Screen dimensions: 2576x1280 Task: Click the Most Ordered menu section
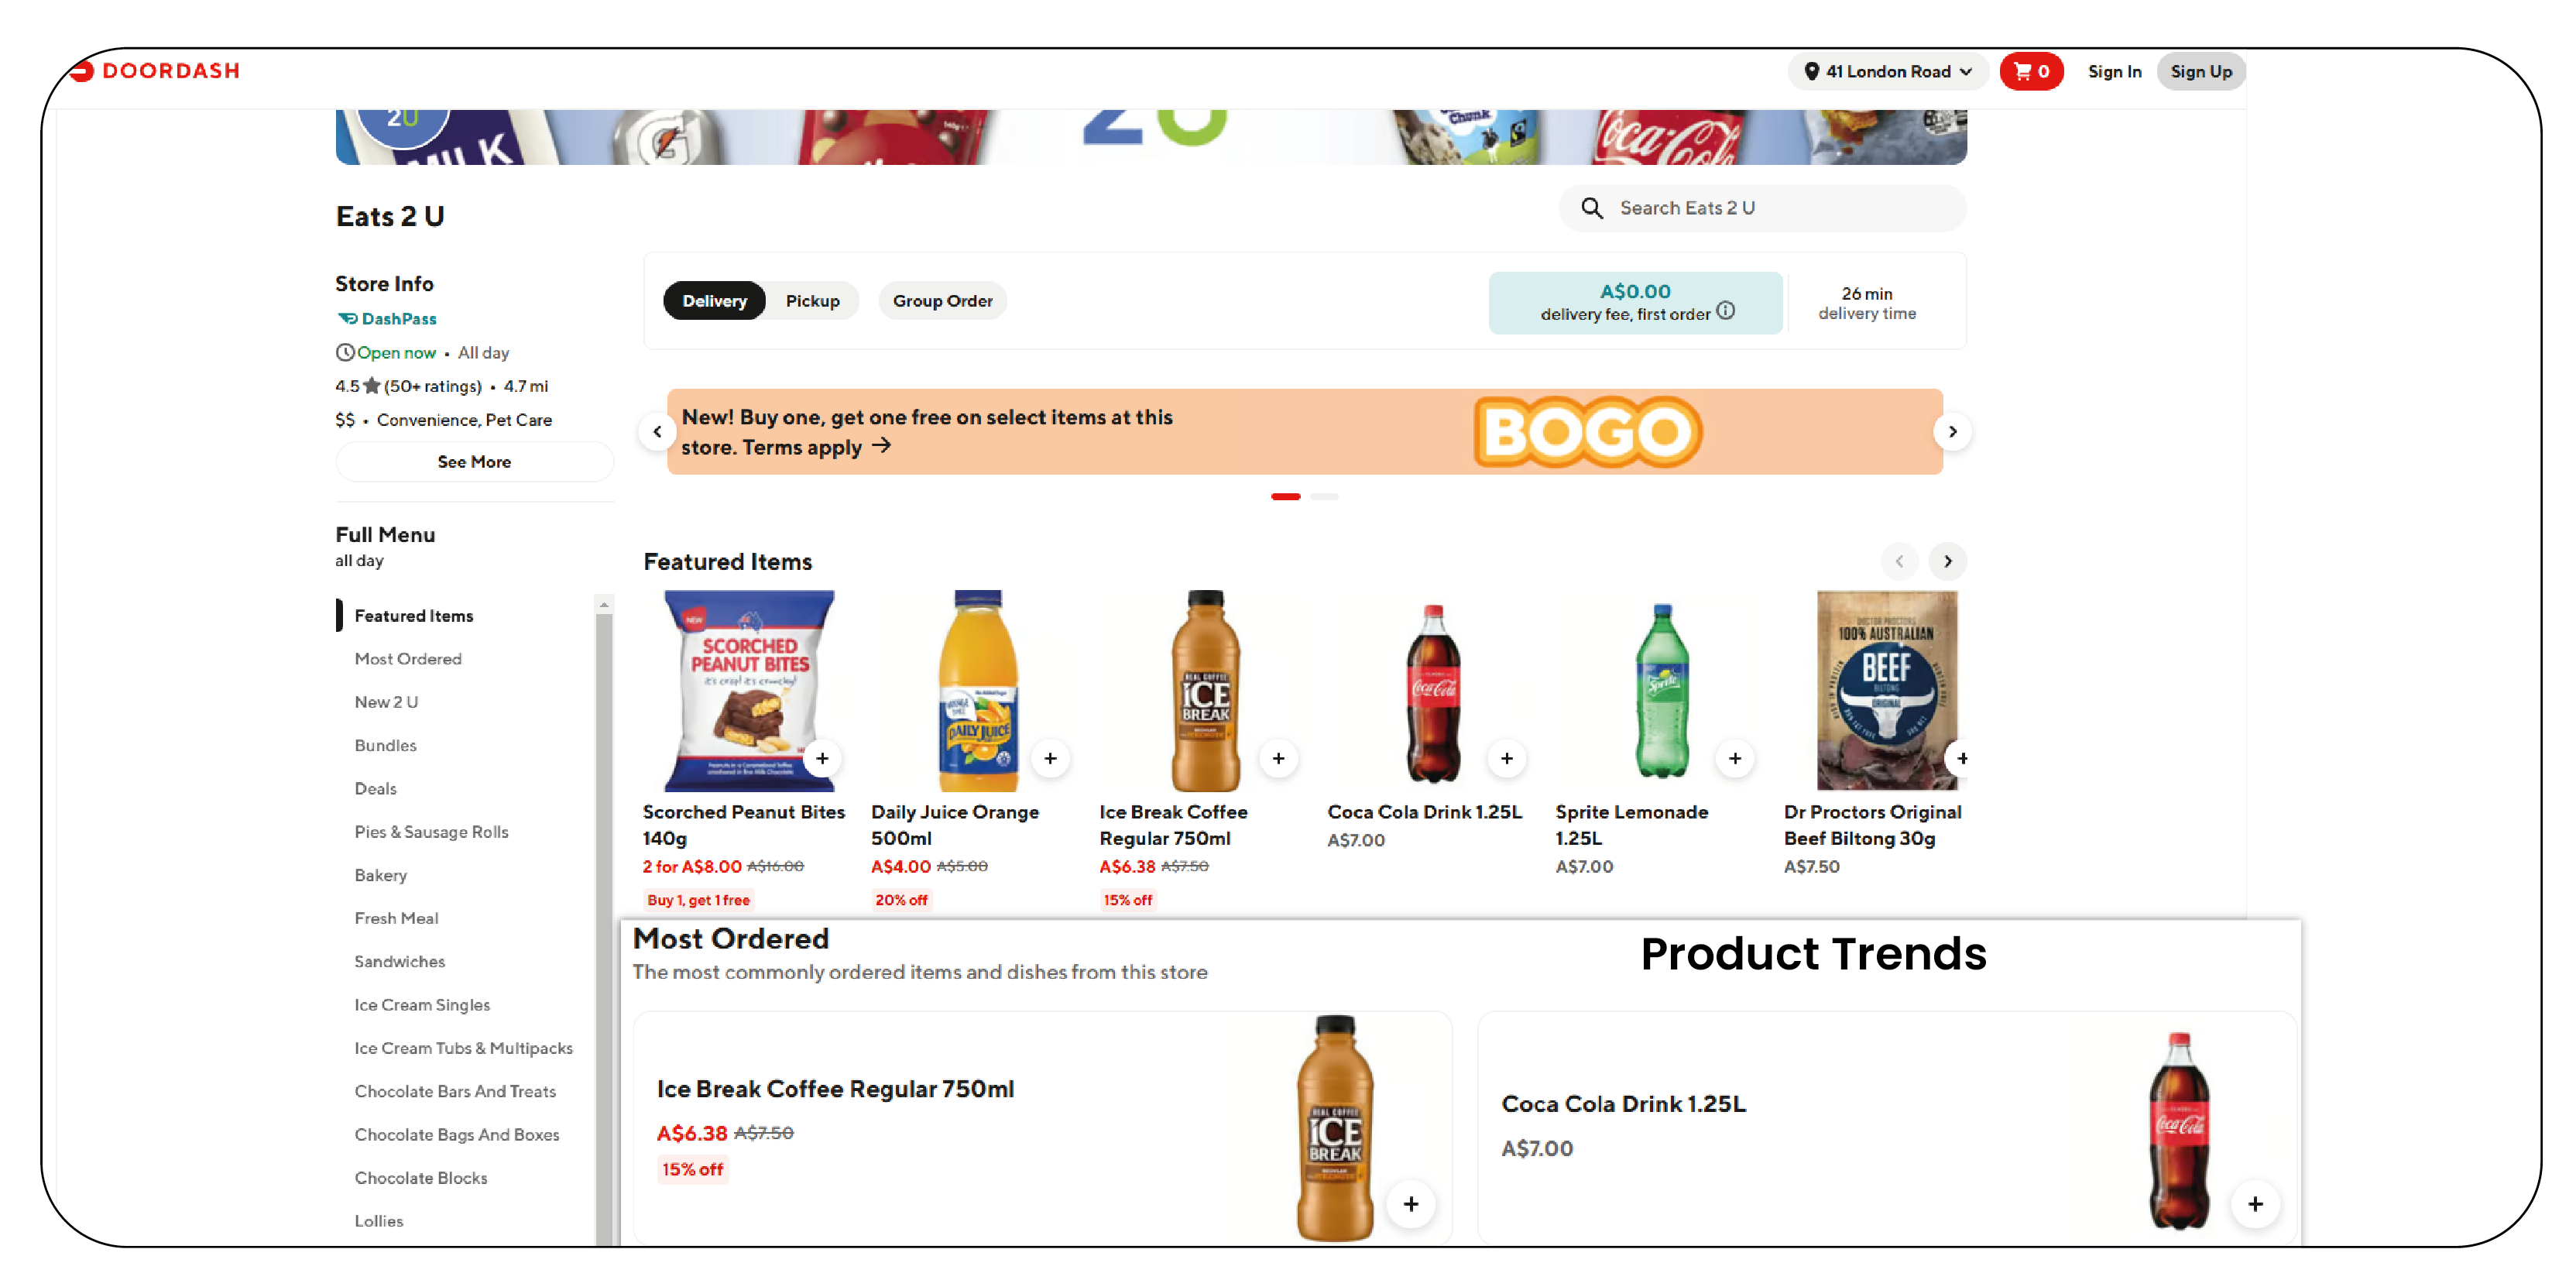pos(407,659)
